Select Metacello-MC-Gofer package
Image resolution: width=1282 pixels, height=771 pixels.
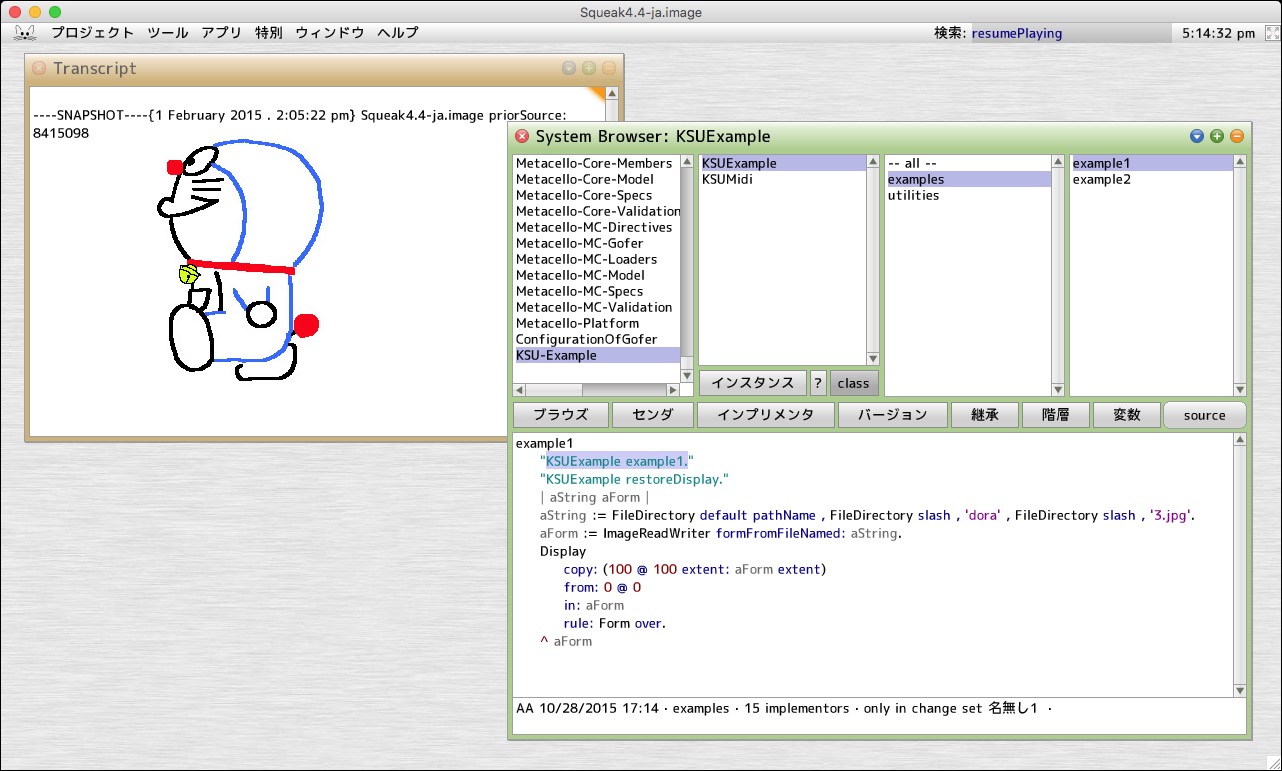click(x=596, y=243)
